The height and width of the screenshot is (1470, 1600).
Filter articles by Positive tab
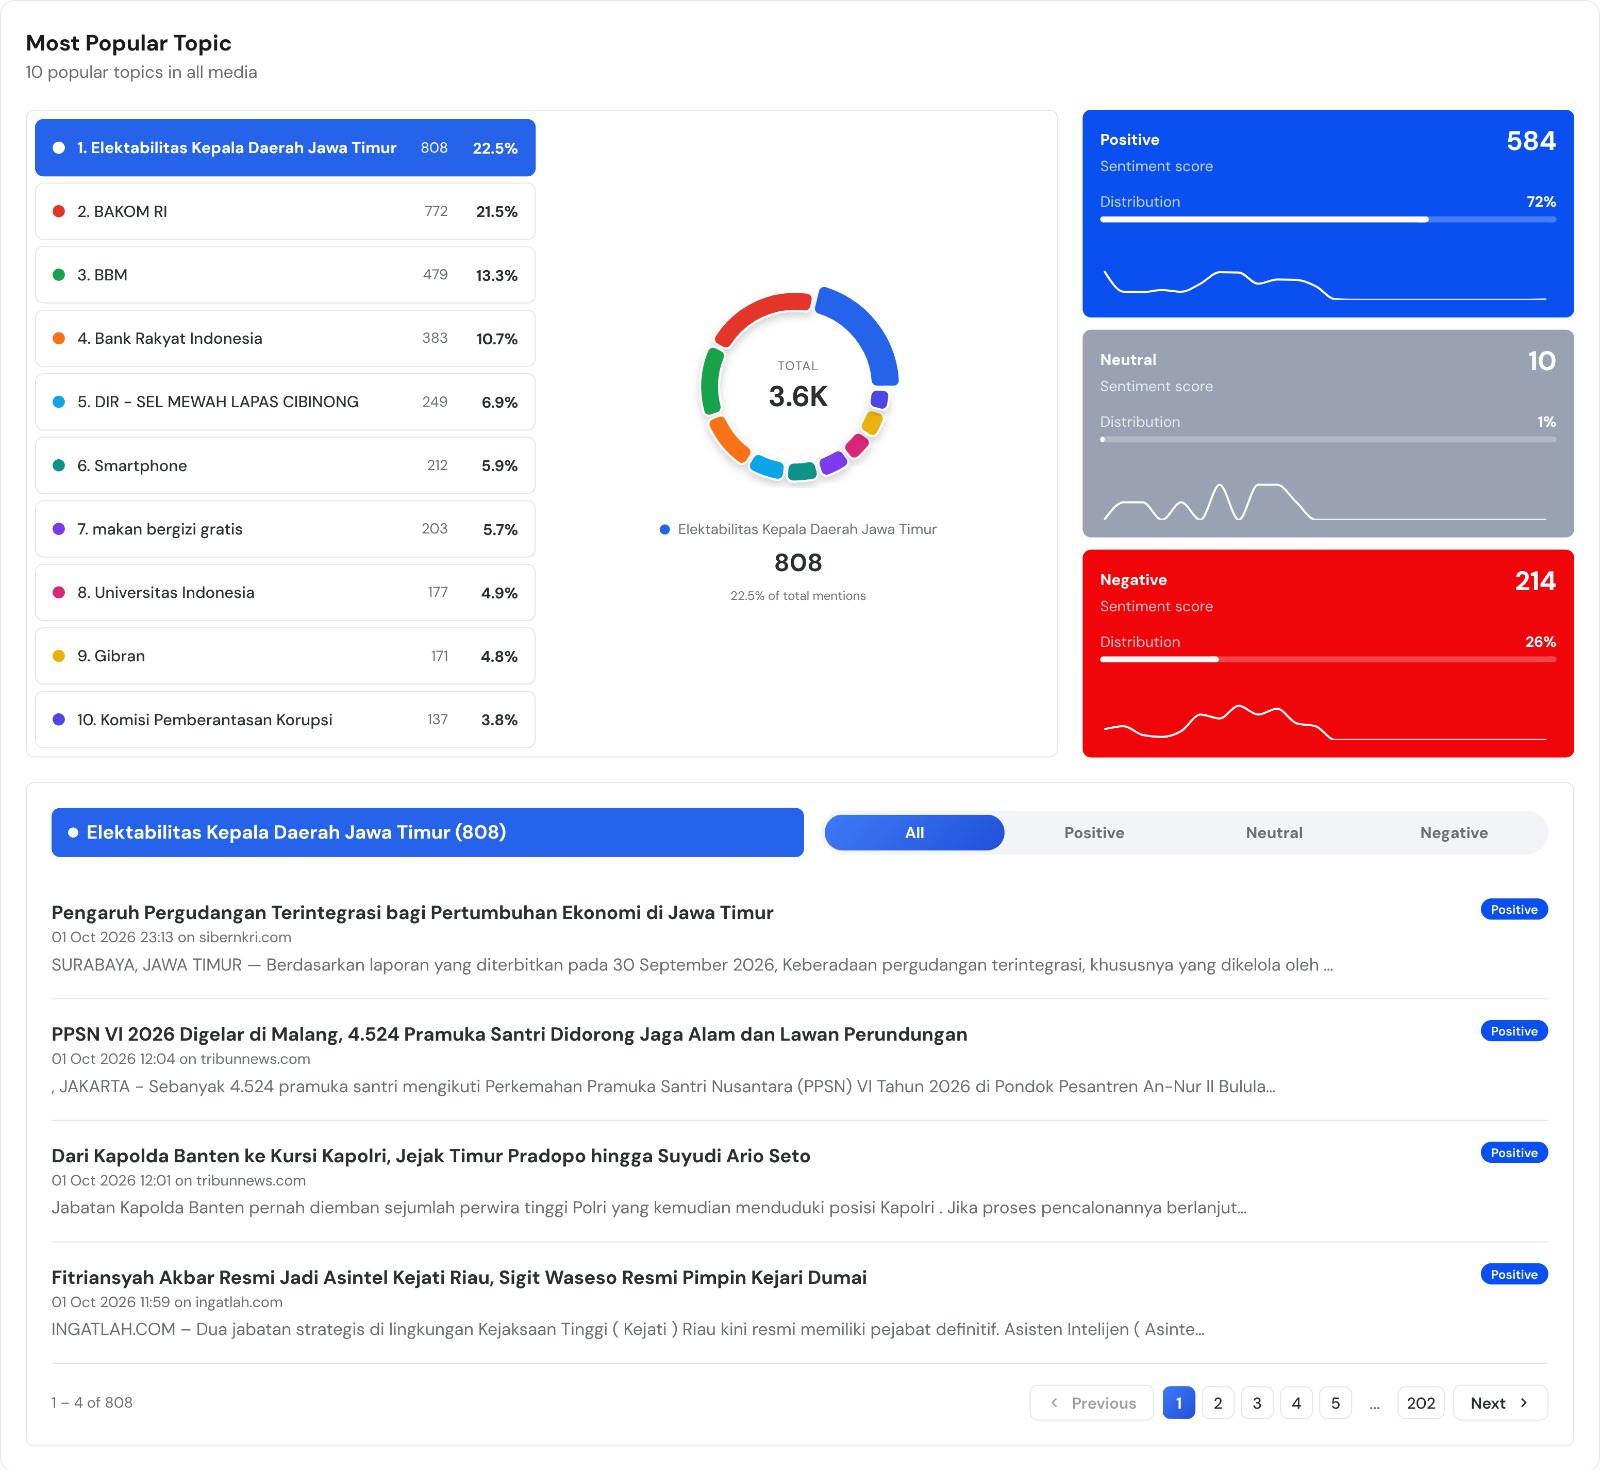tap(1094, 833)
